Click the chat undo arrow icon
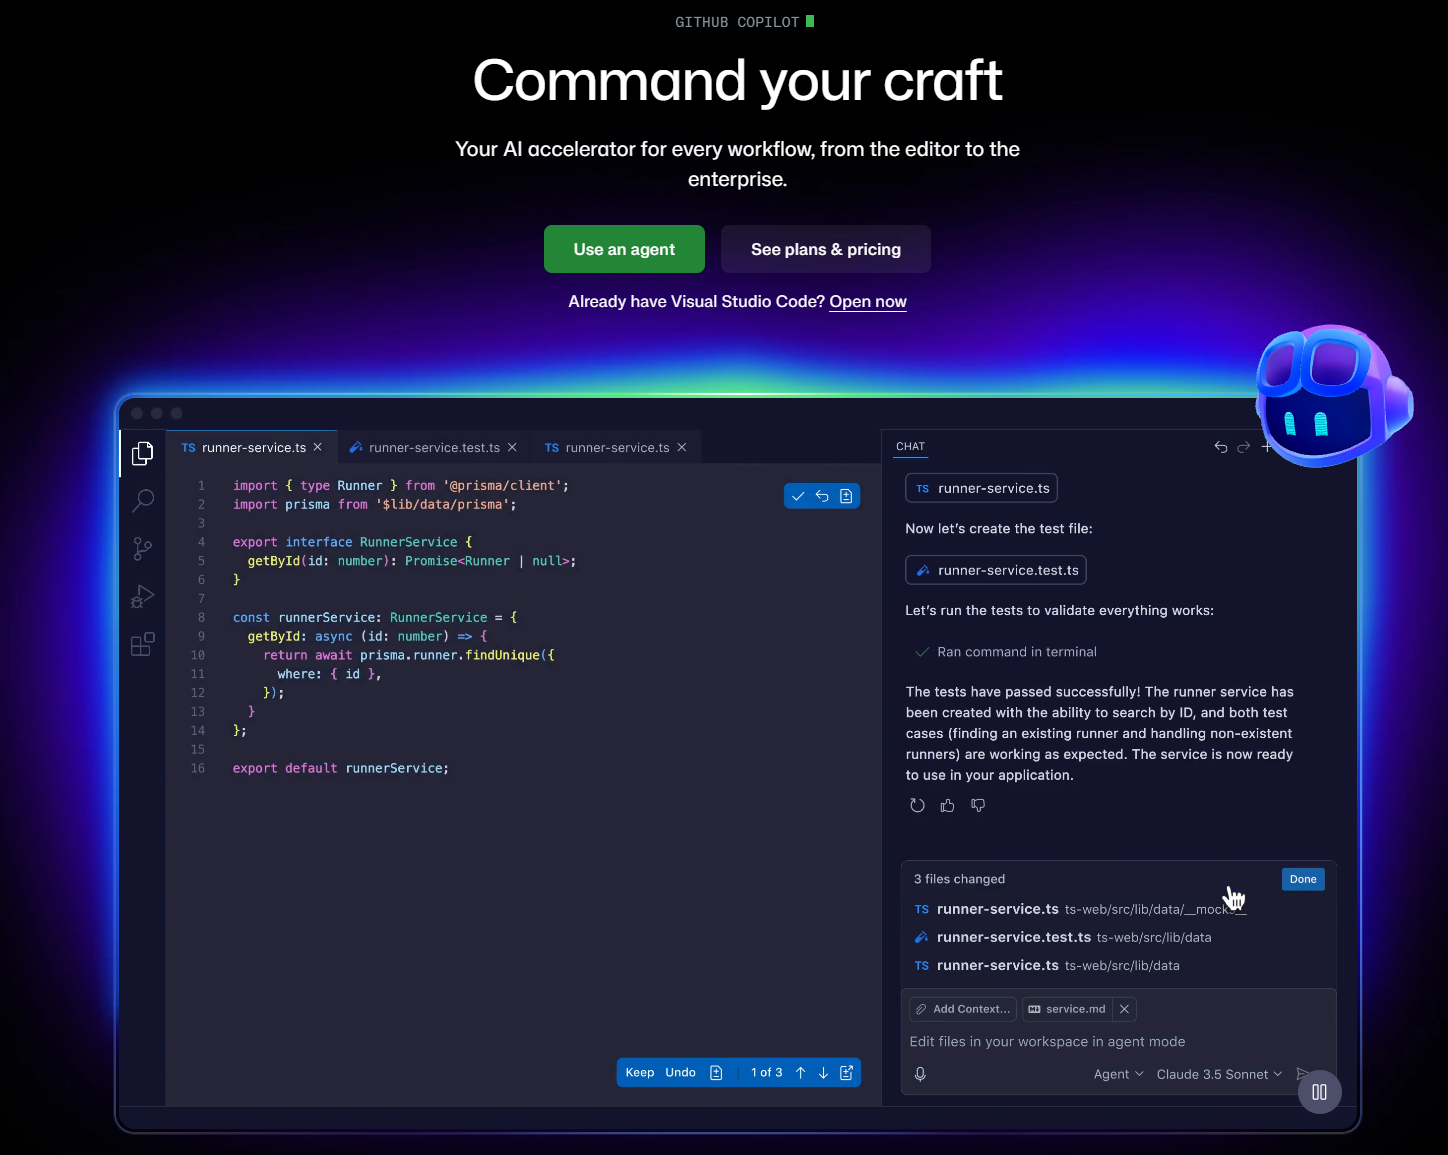Screen dimensions: 1448x1155 coord(1221,447)
